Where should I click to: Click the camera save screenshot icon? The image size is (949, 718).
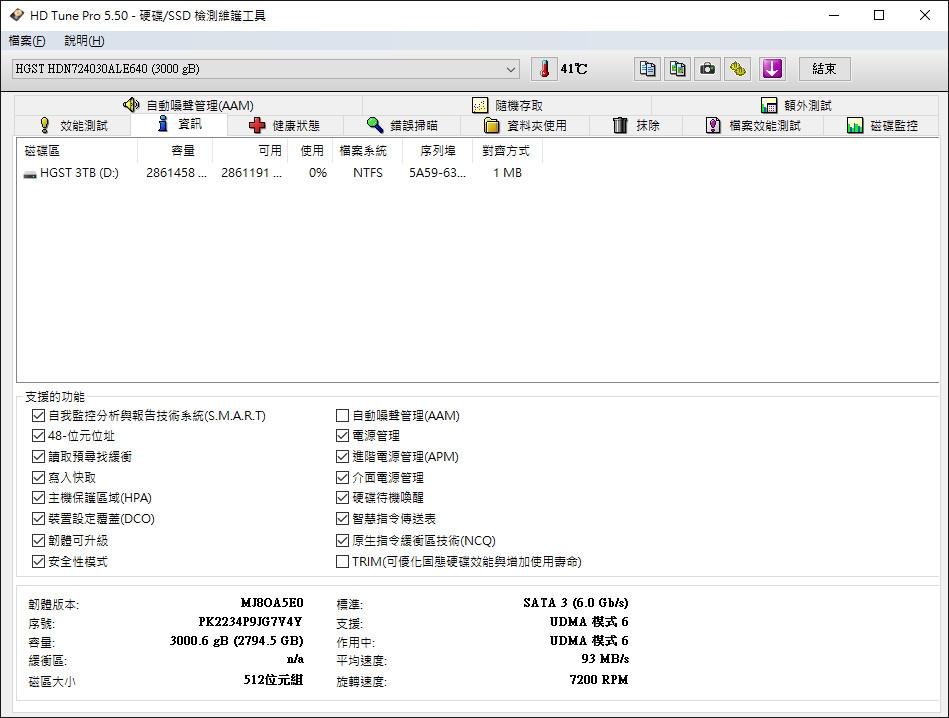point(707,69)
